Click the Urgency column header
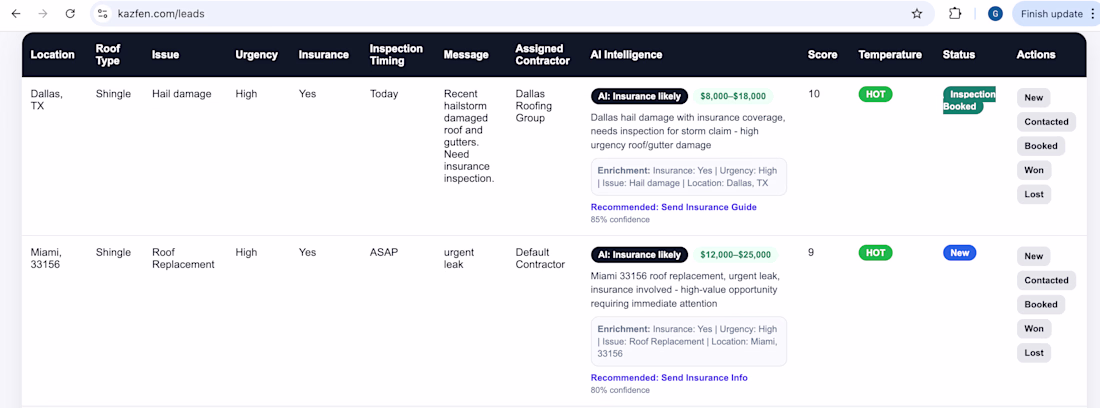 256,55
